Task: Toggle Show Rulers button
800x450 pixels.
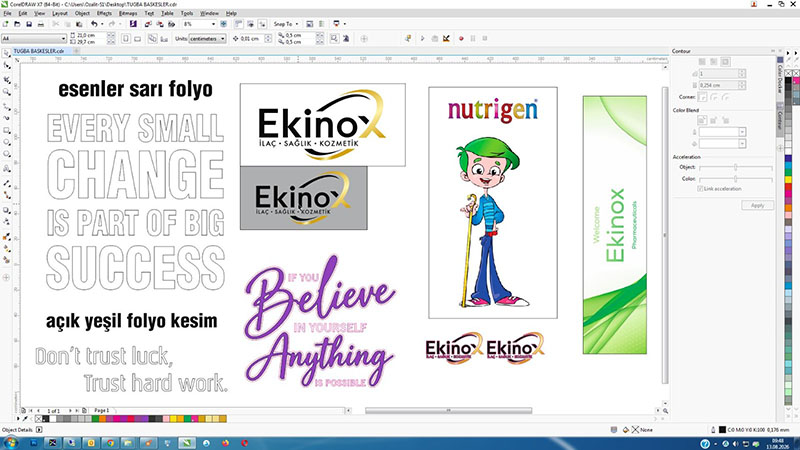Action: coord(238,24)
